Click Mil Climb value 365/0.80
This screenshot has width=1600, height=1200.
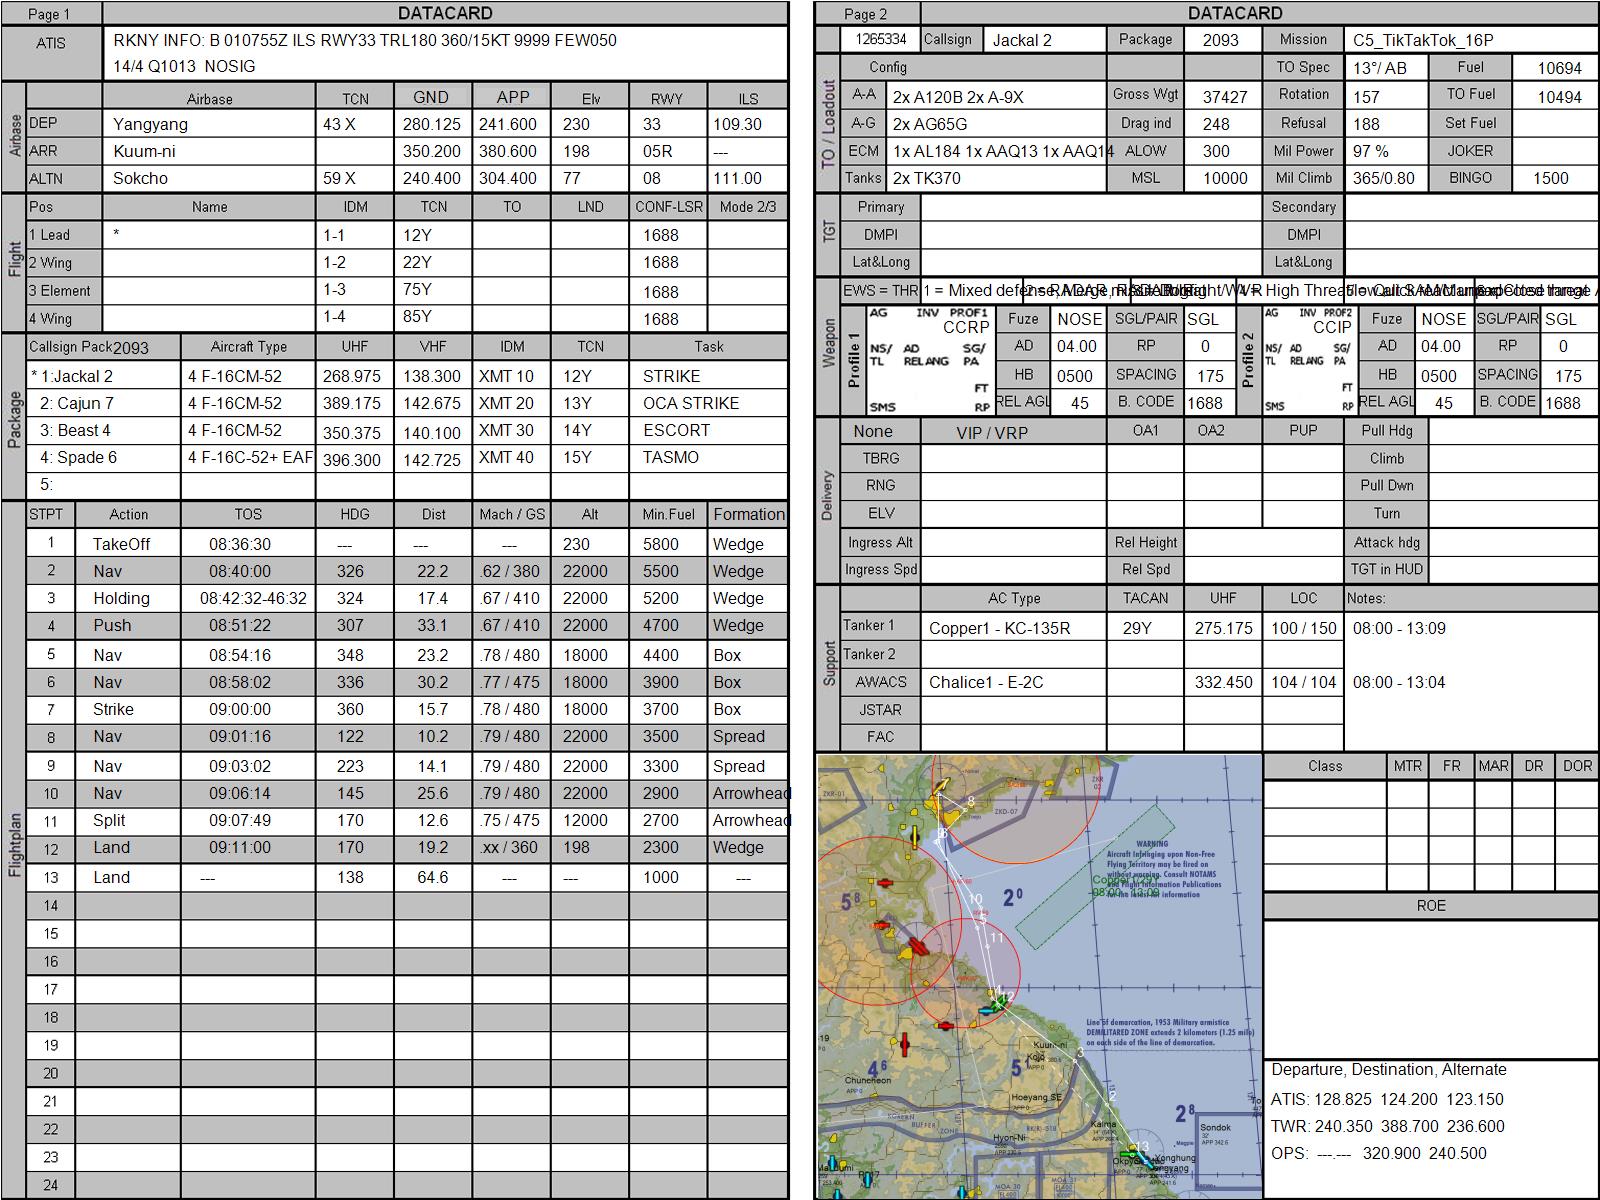1382,178
